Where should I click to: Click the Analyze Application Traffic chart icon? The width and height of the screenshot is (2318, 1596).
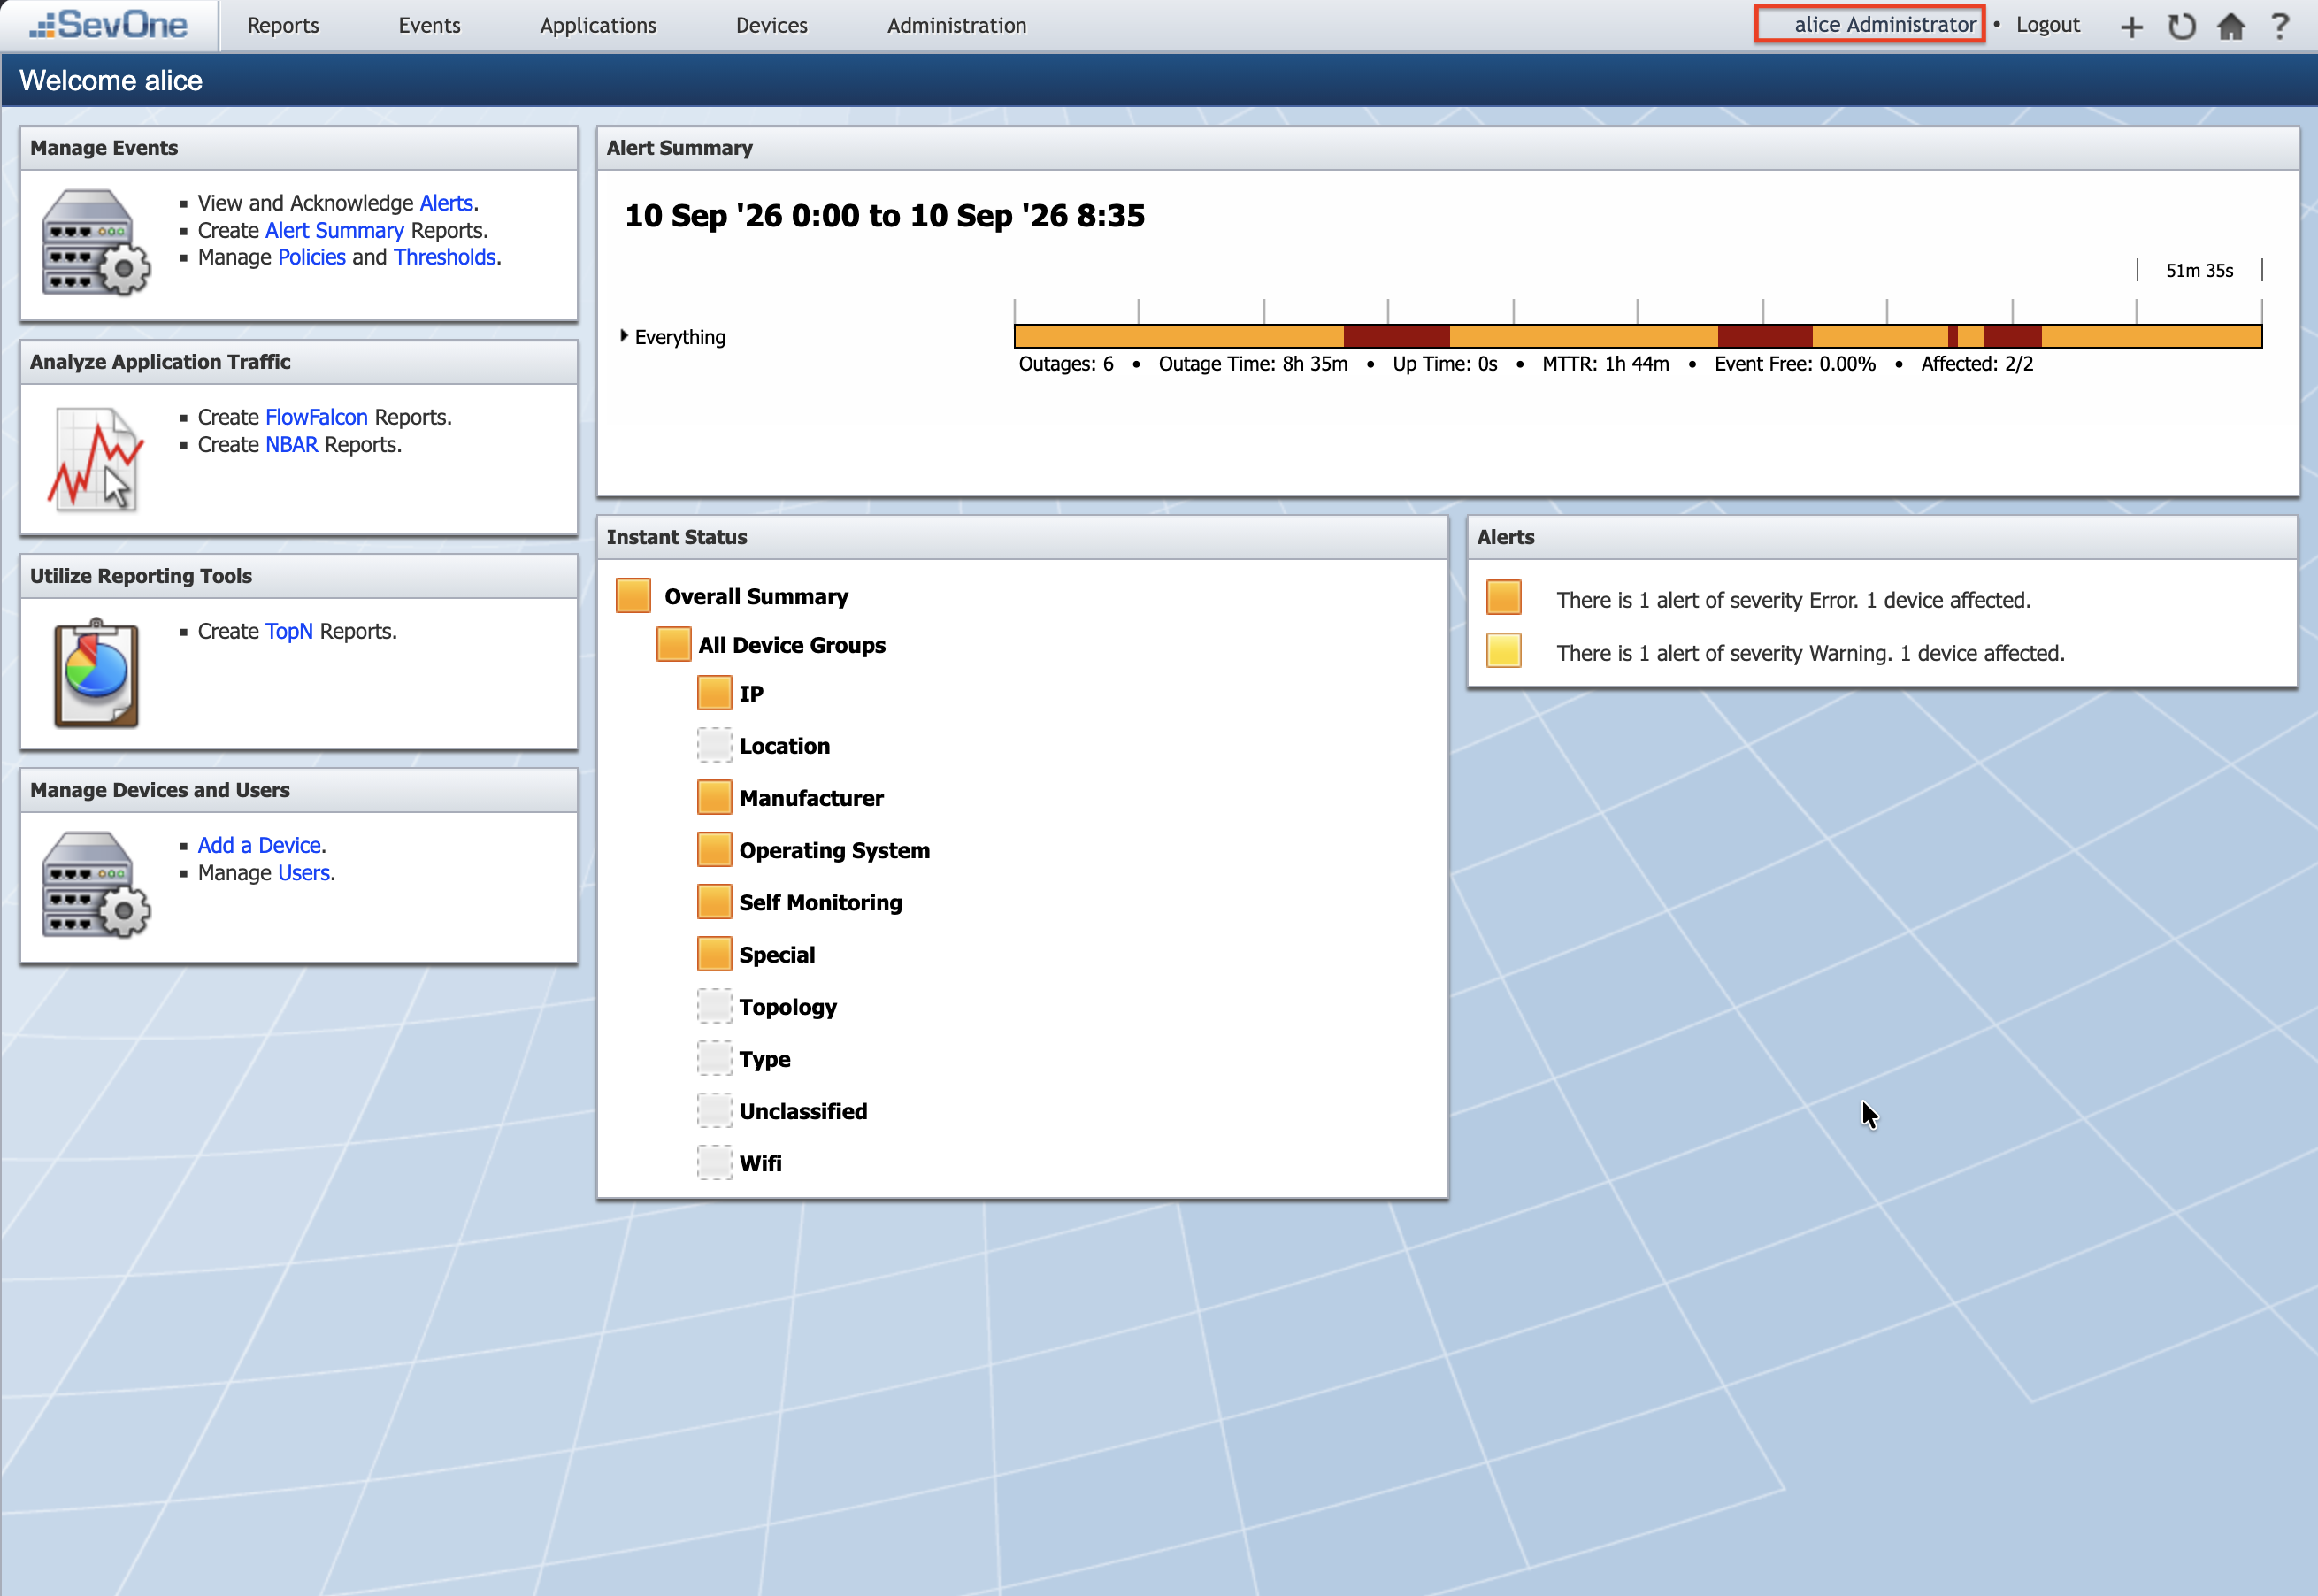96,459
